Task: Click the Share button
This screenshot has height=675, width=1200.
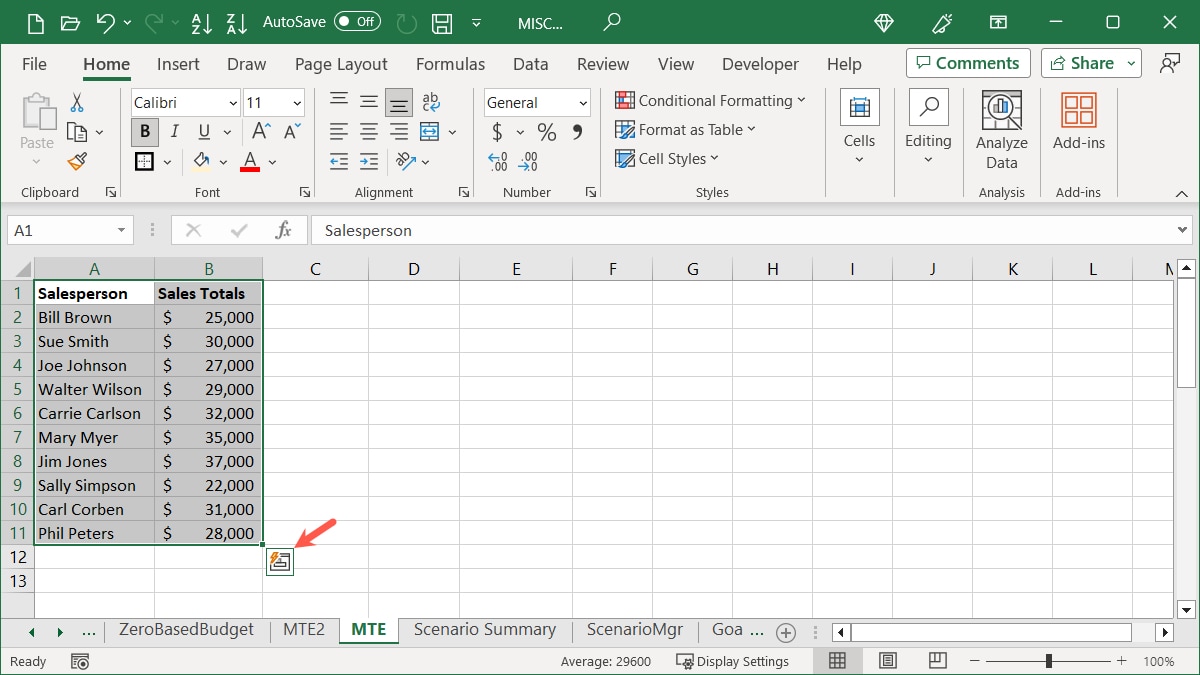Action: click(x=1090, y=63)
